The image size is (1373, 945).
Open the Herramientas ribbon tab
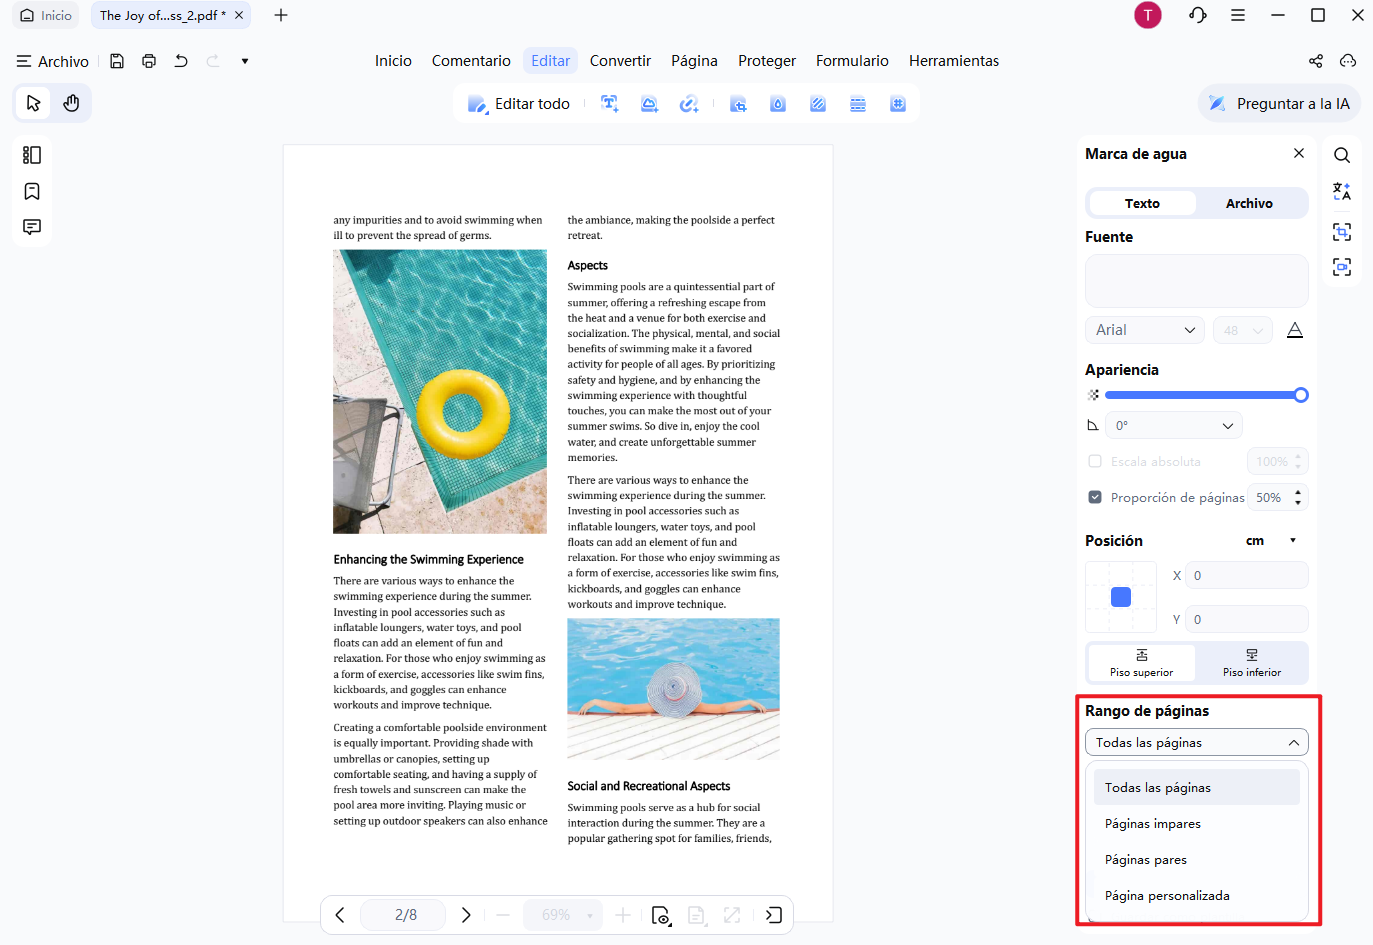tap(954, 61)
